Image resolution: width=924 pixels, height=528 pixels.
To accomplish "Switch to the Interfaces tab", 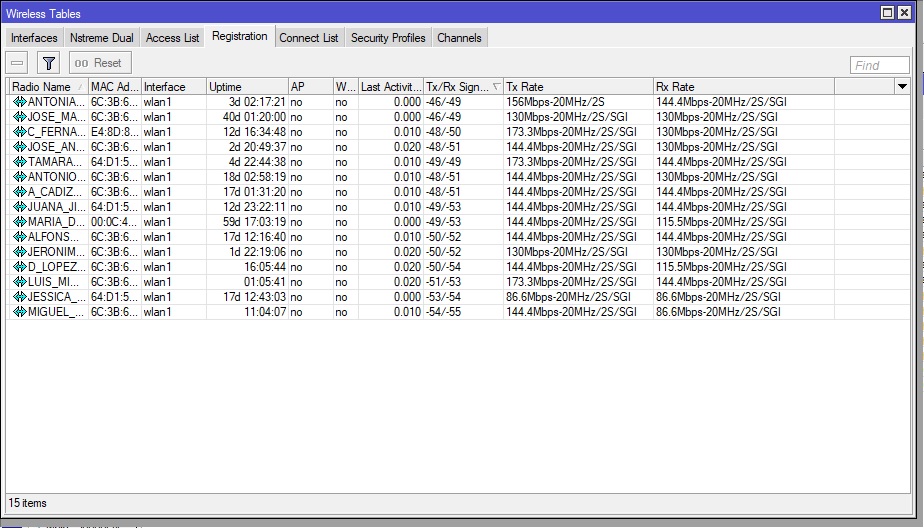I will pos(34,38).
